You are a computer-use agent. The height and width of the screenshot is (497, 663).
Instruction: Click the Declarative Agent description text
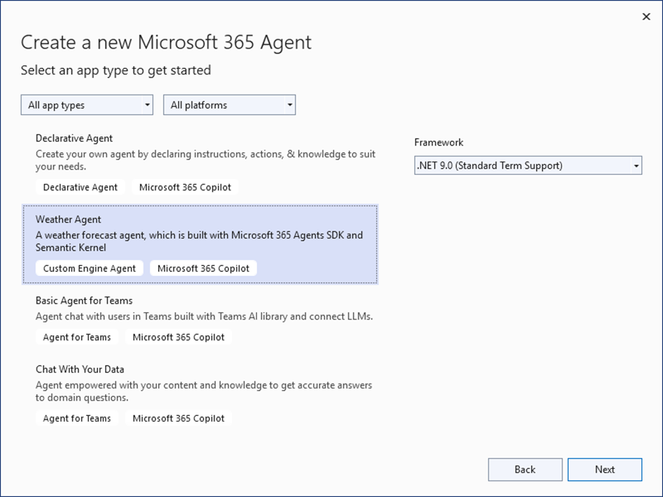click(x=205, y=160)
